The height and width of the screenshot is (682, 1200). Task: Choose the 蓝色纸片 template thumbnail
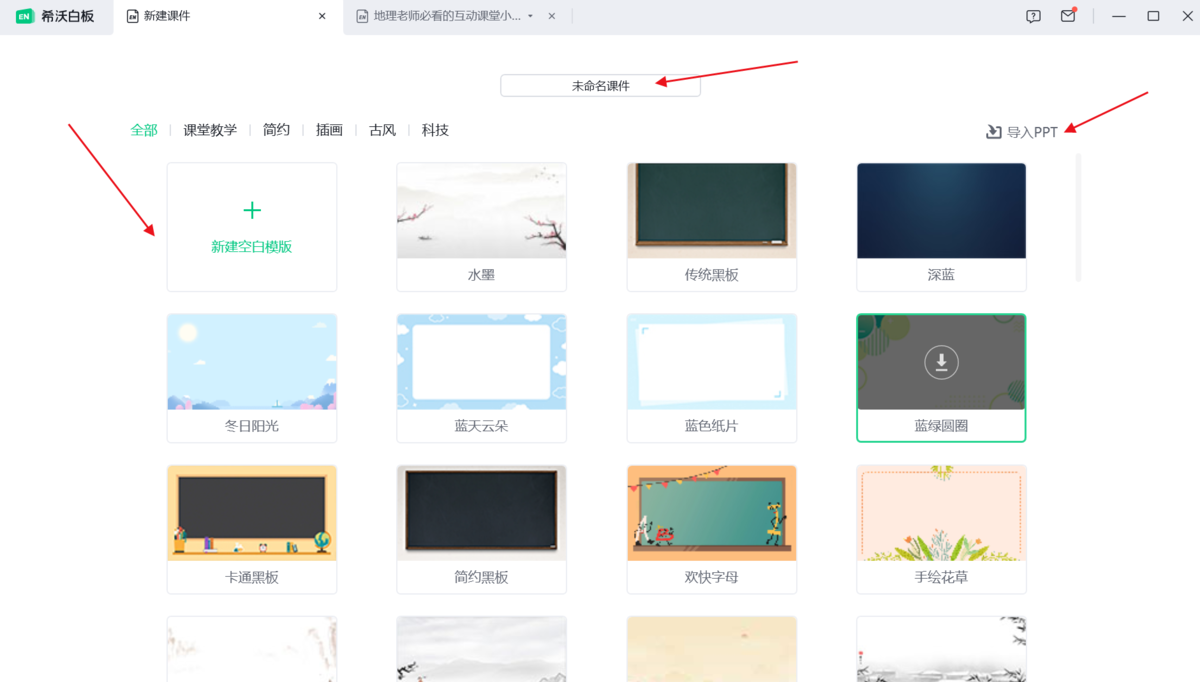tap(712, 362)
